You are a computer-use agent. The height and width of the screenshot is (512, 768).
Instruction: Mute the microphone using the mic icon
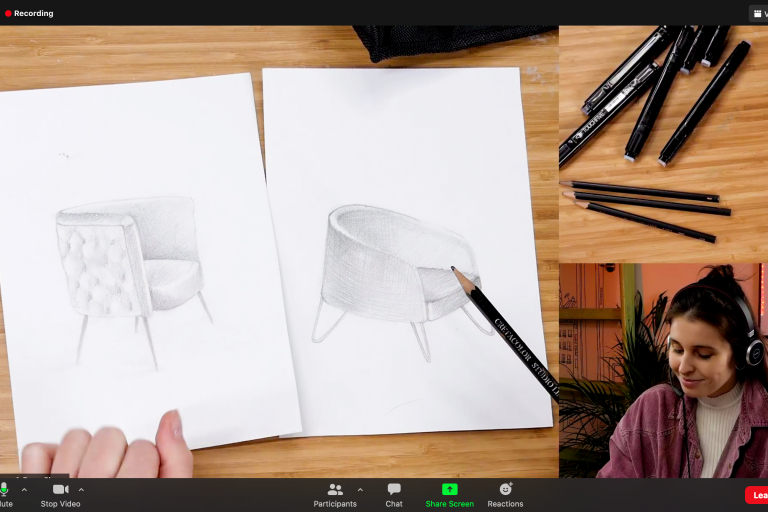(4, 489)
